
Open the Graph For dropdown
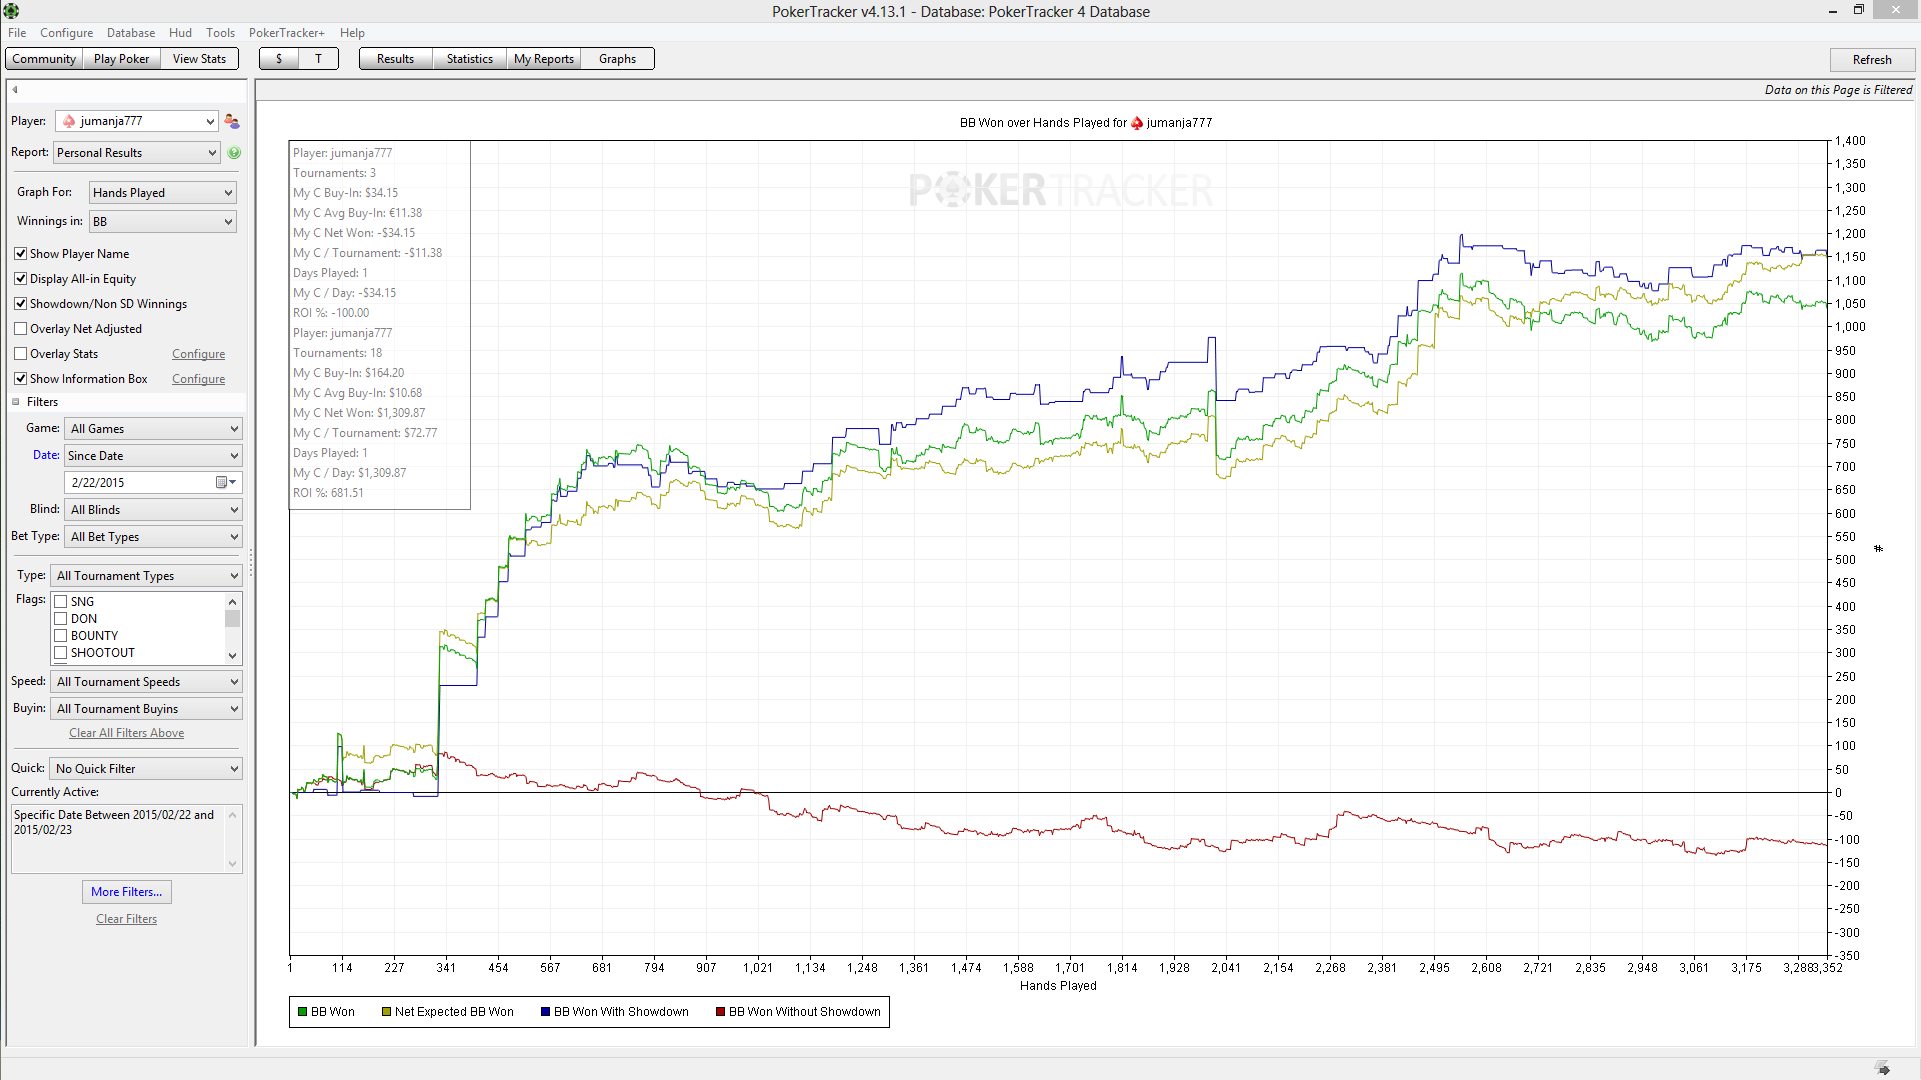click(162, 193)
